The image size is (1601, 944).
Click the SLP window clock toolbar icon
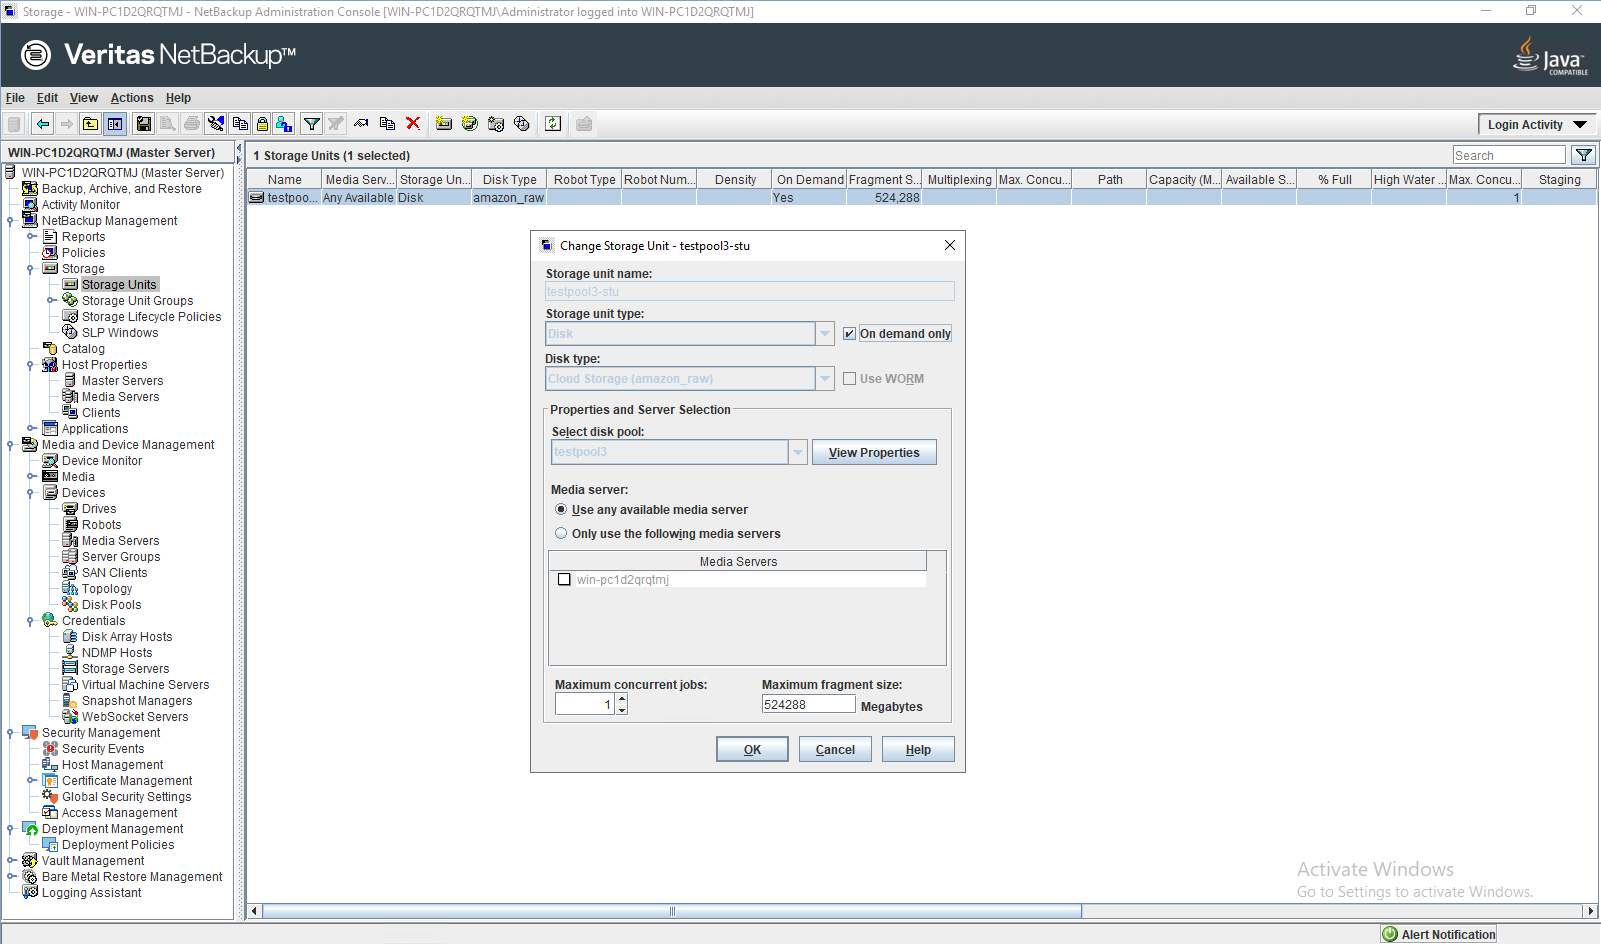tap(521, 124)
